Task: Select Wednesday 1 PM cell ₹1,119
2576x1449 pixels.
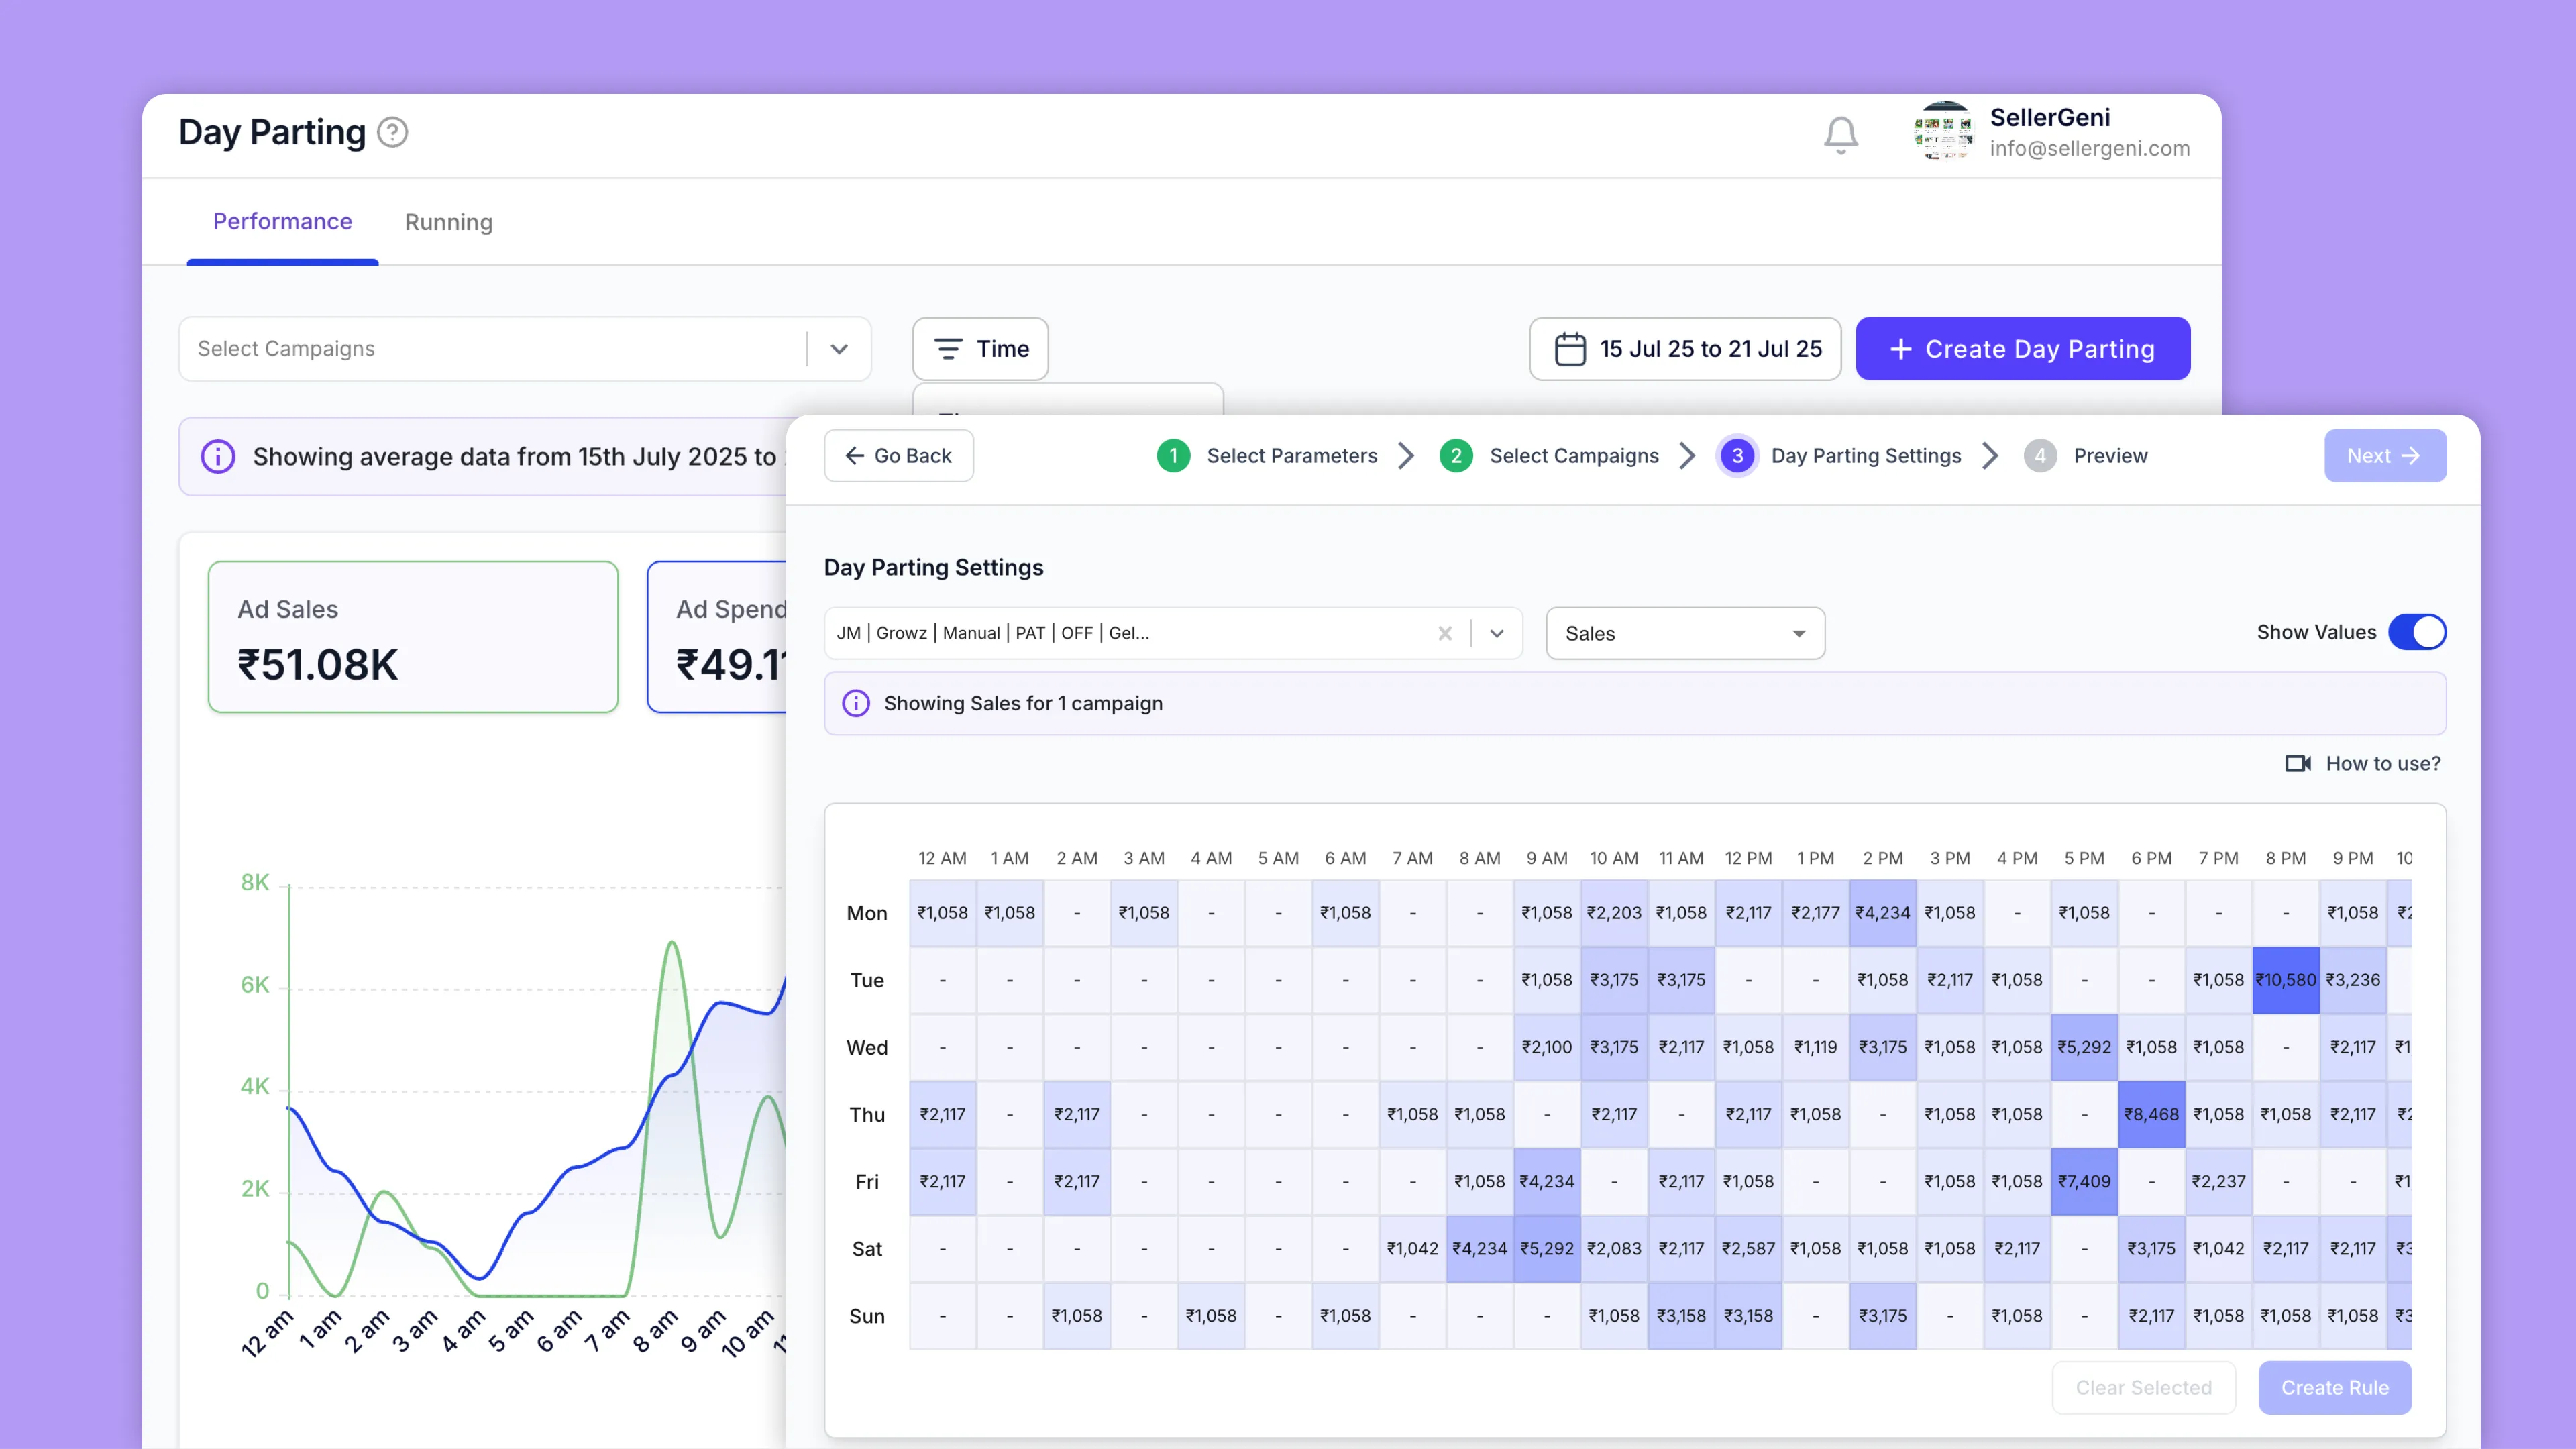Action: [x=1815, y=1047]
